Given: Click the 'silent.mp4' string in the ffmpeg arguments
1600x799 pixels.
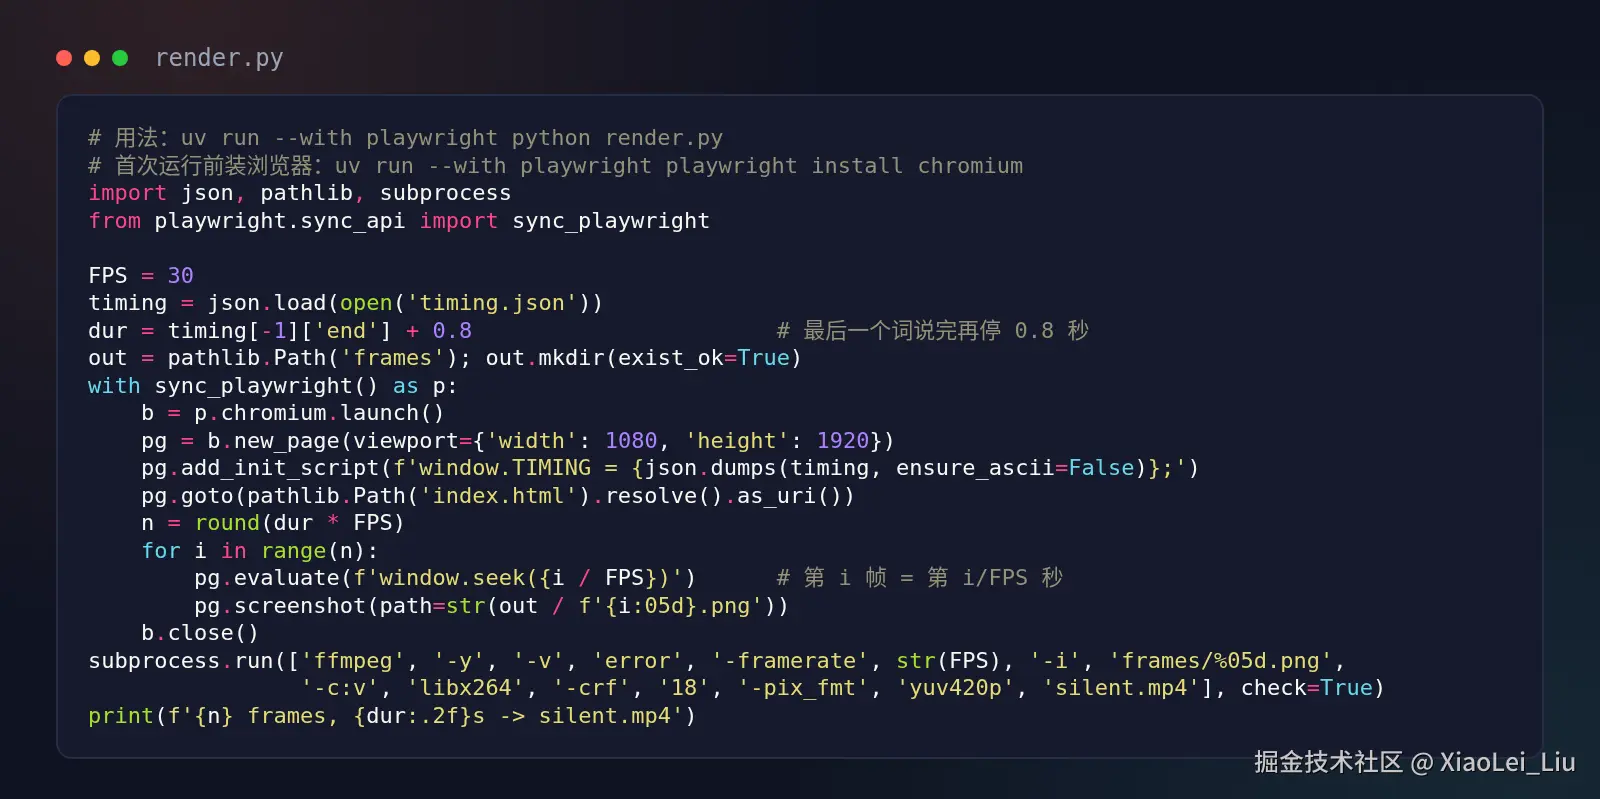Looking at the screenshot, I should (1121, 688).
